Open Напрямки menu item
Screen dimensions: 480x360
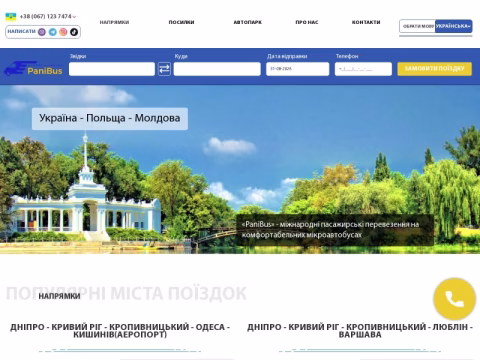[114, 22]
